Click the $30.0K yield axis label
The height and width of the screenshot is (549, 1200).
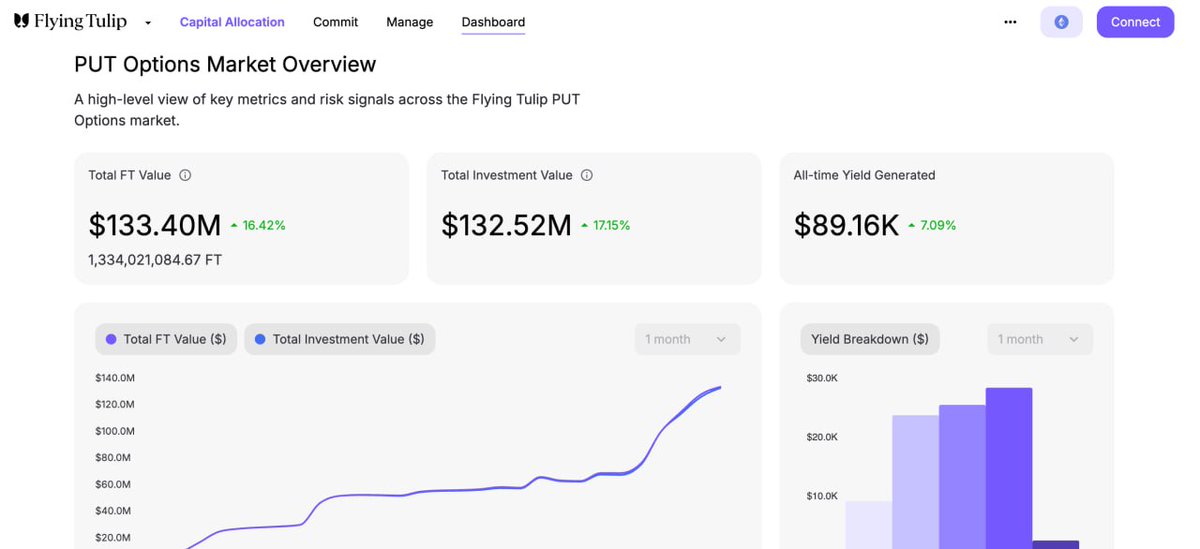click(x=822, y=377)
